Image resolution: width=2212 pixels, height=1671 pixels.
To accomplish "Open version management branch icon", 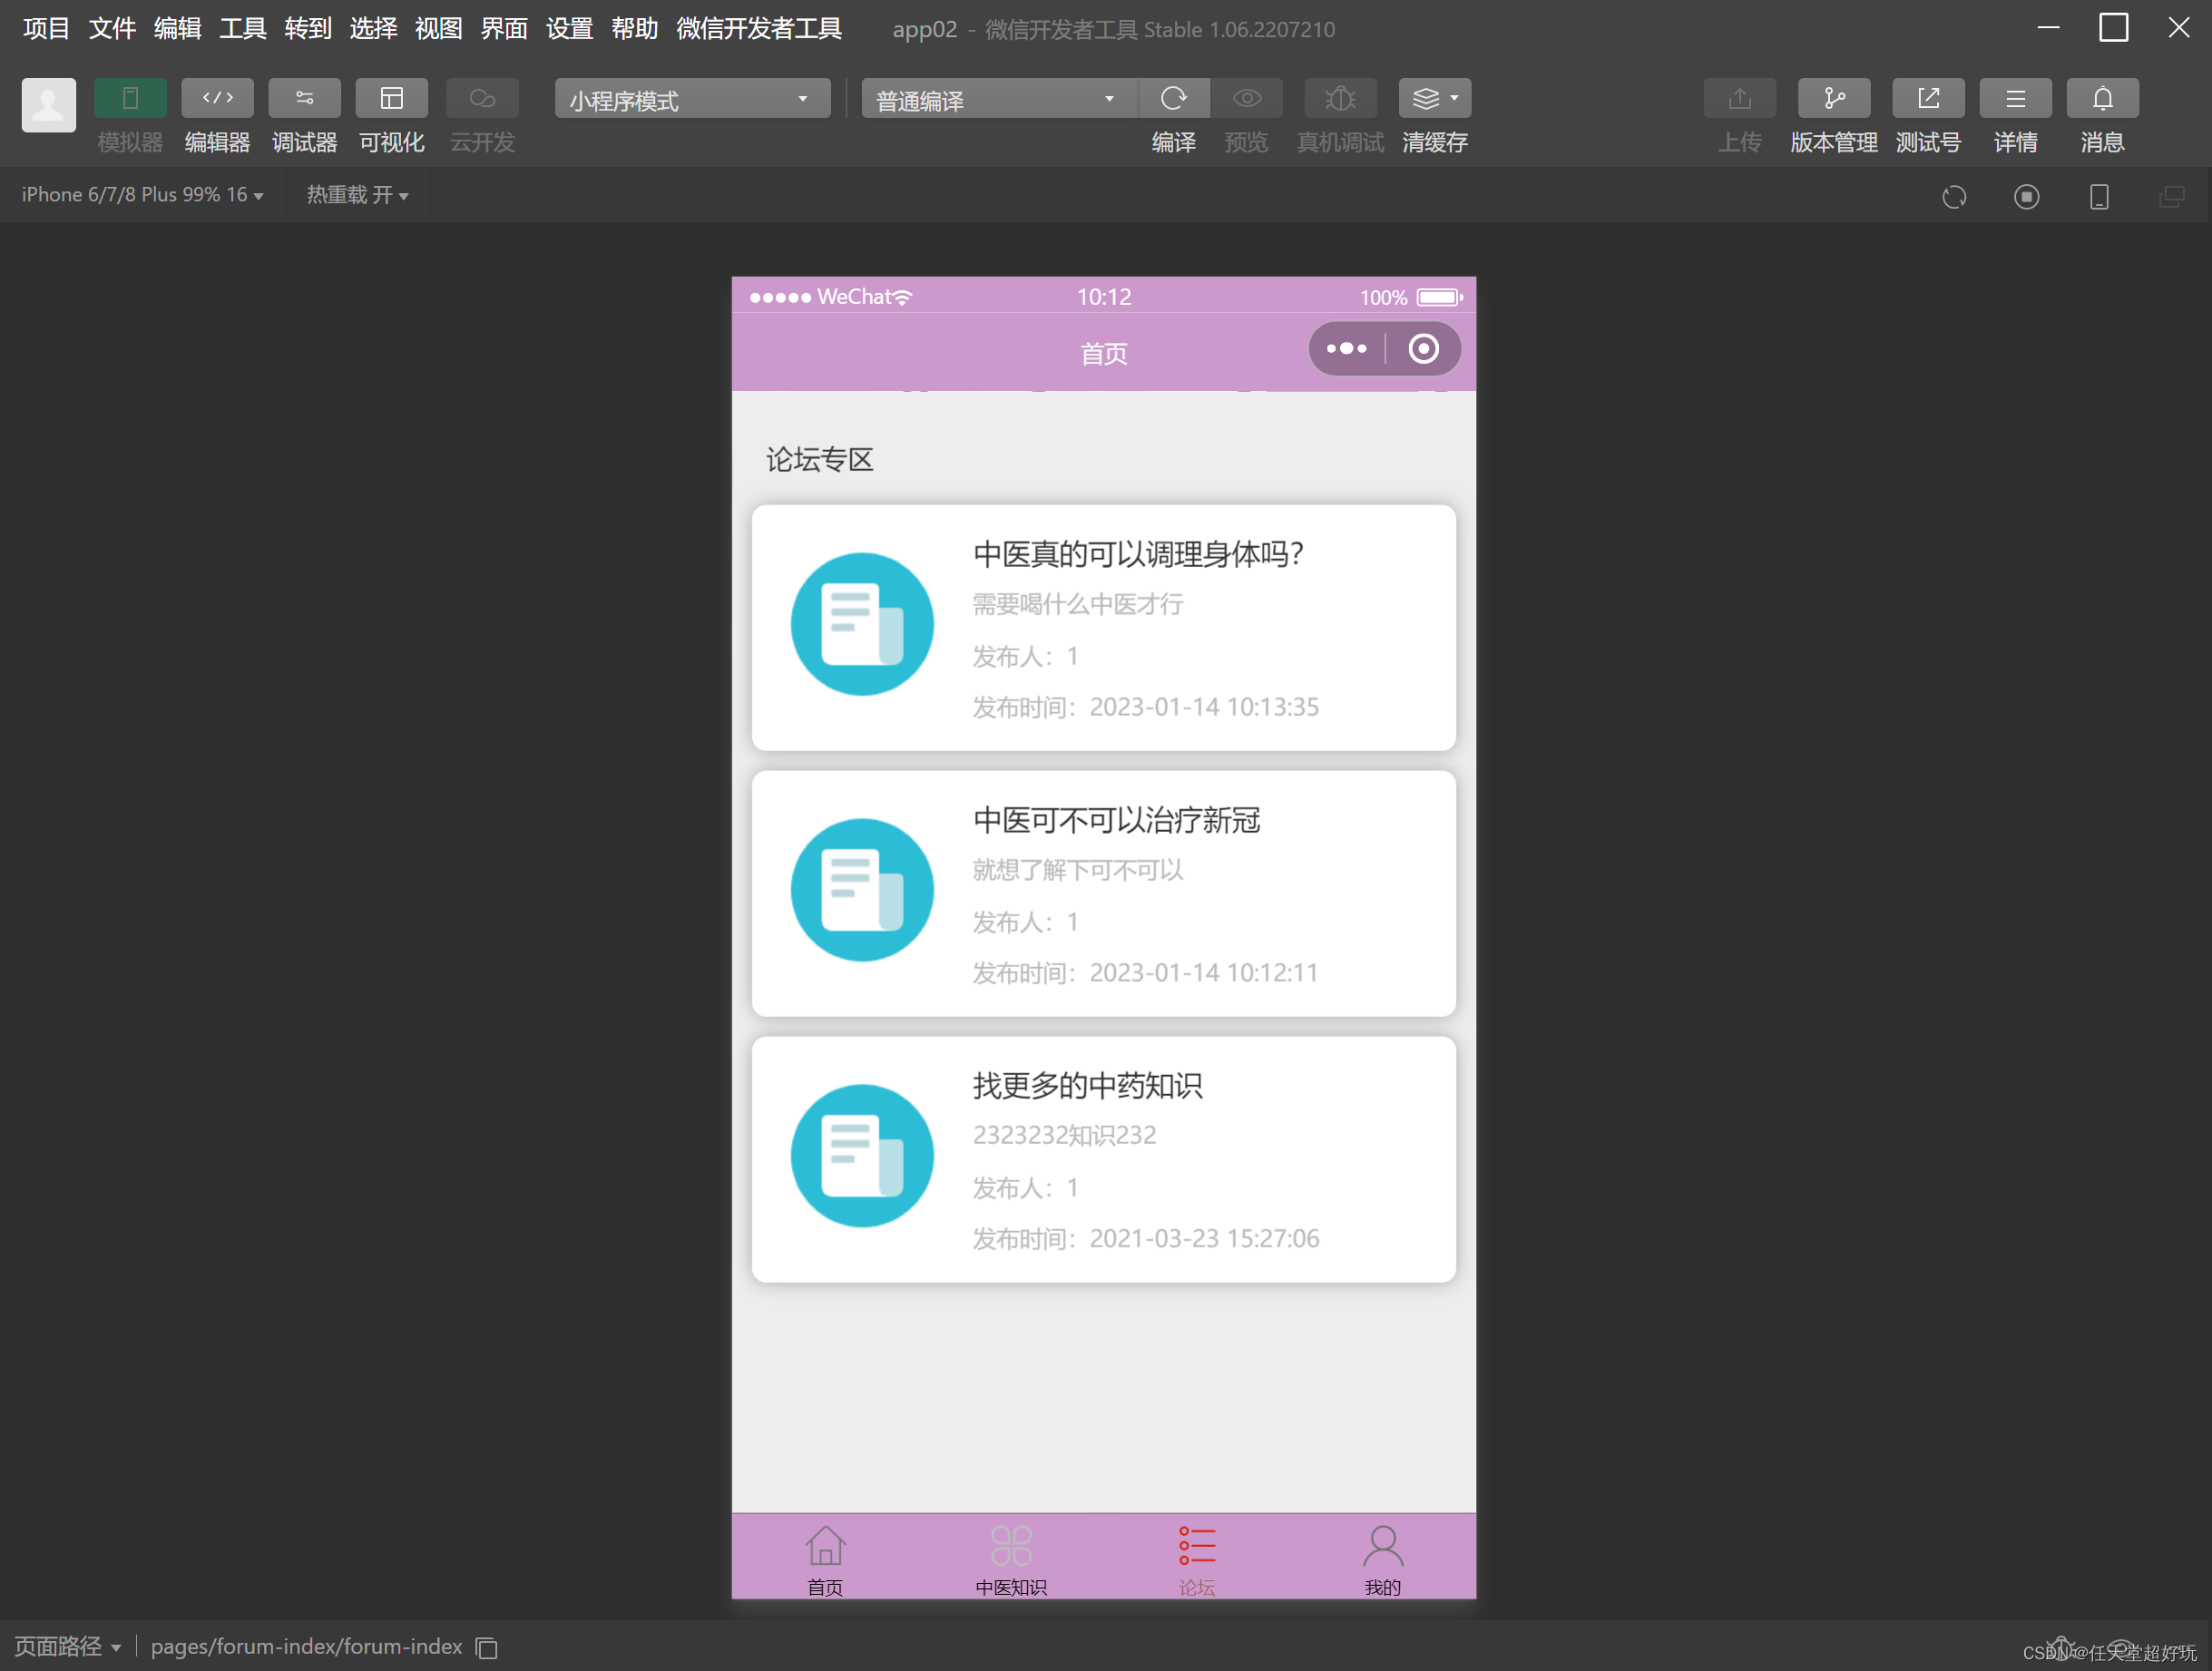I will pyautogui.click(x=1833, y=98).
